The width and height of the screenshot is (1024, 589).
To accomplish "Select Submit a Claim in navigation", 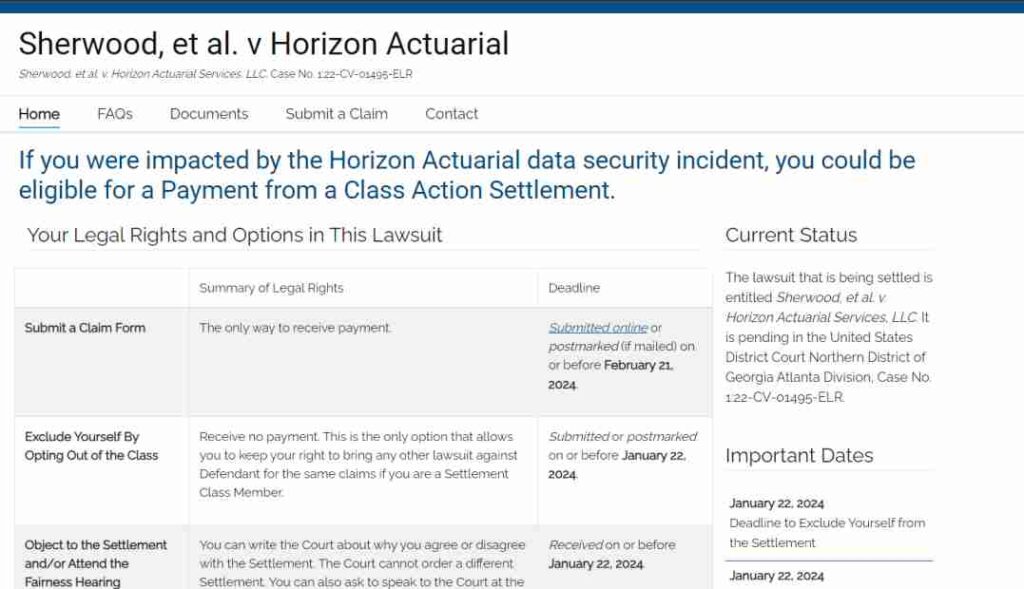I will (x=336, y=114).
